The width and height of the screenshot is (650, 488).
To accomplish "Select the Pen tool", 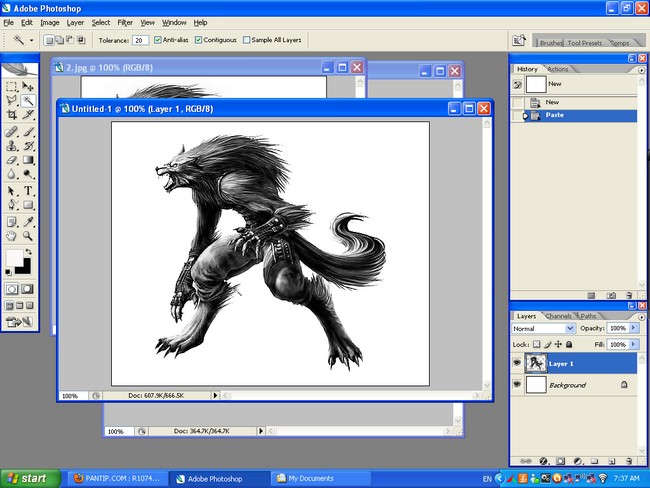I will coord(12,205).
